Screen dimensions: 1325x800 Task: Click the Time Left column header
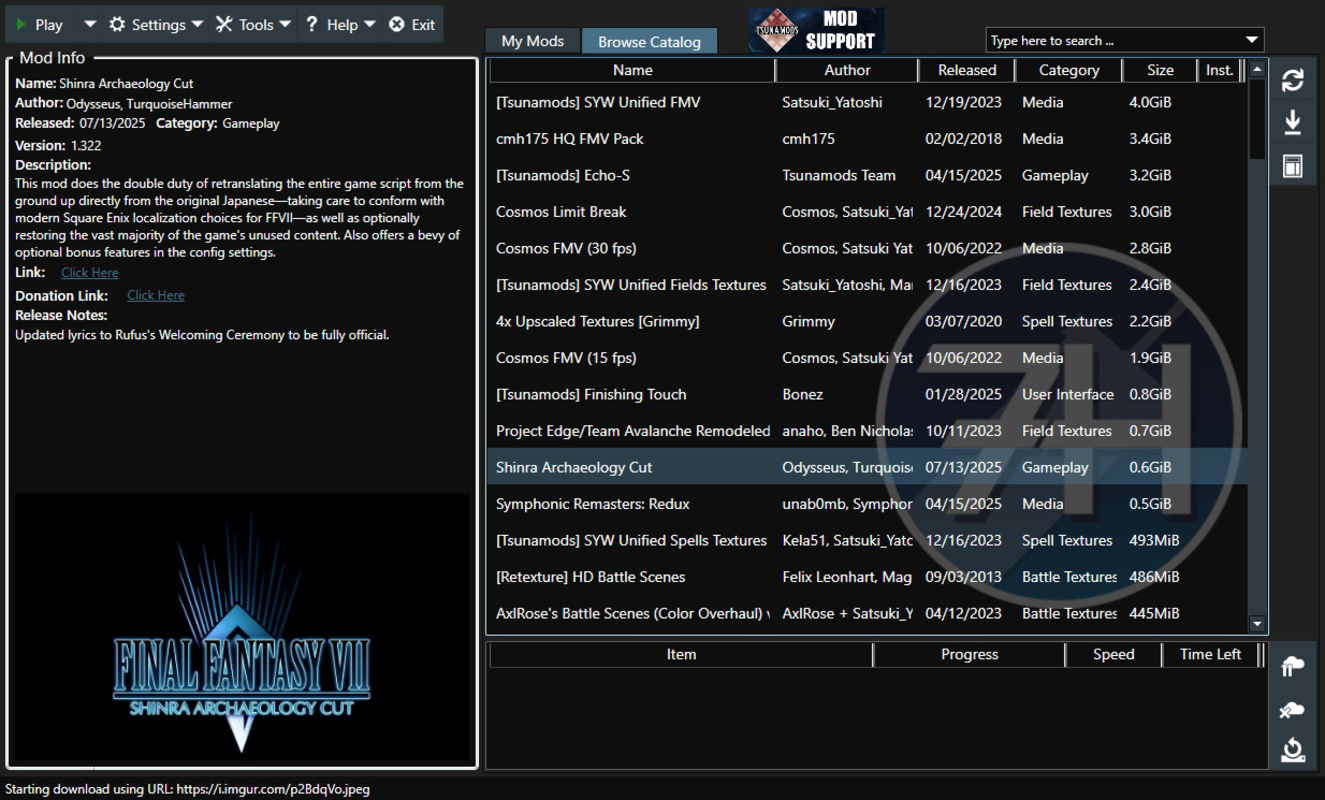[1210, 654]
